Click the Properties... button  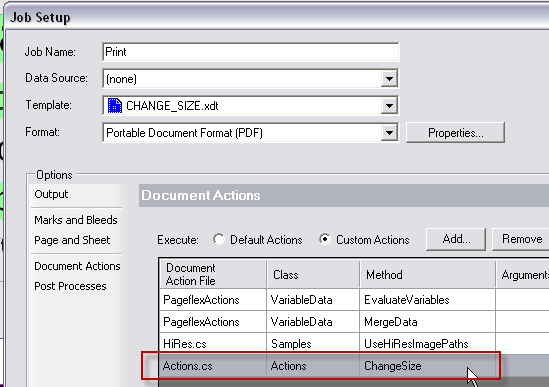[x=455, y=132]
